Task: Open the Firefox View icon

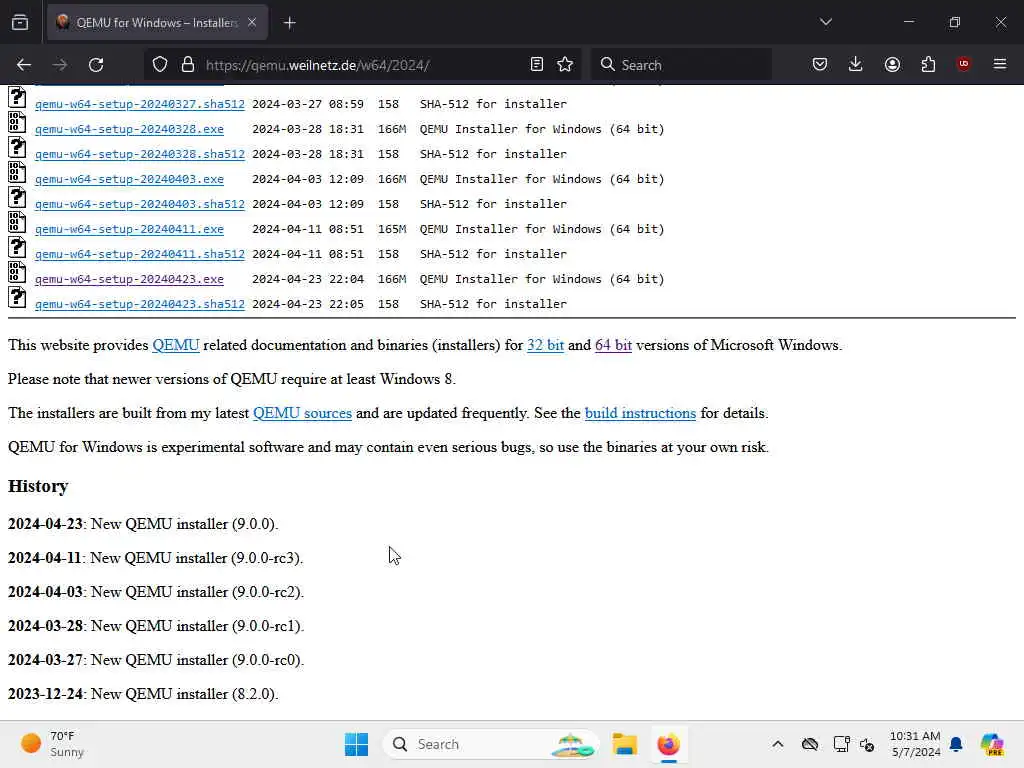Action: pos(20,22)
